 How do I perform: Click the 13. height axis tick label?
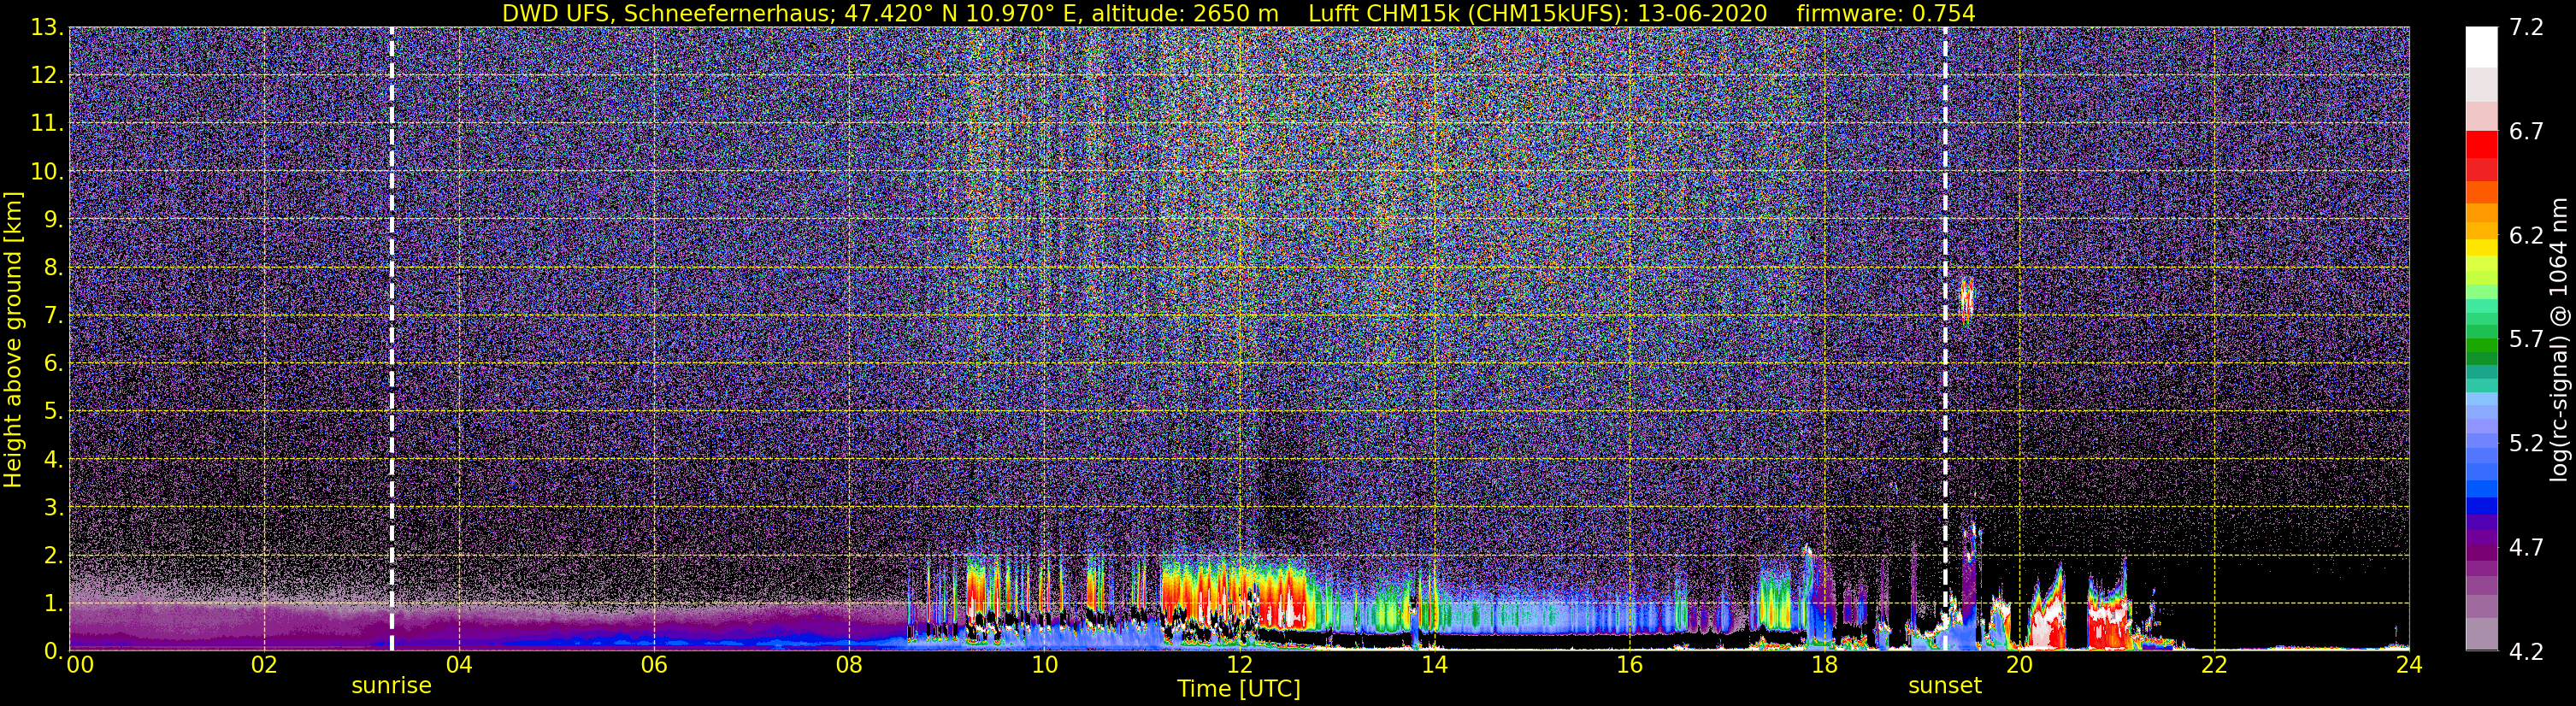point(48,28)
